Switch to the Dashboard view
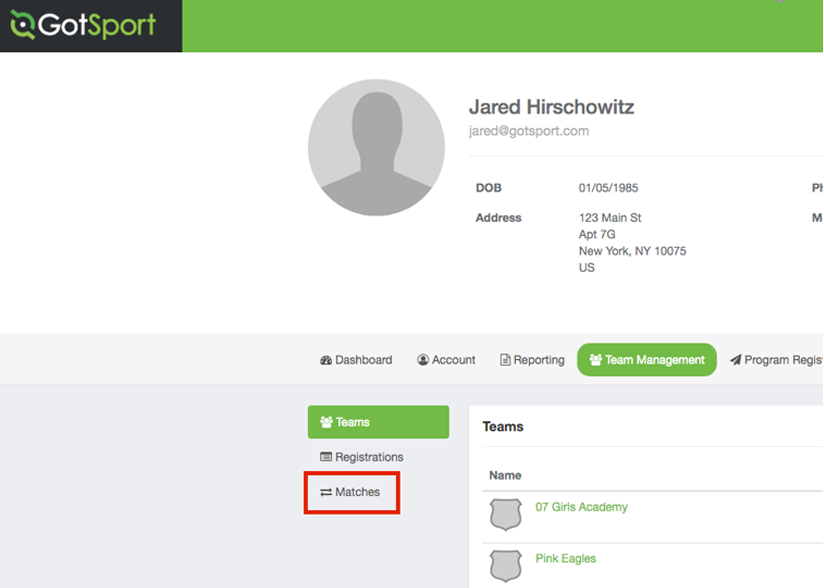 356,359
